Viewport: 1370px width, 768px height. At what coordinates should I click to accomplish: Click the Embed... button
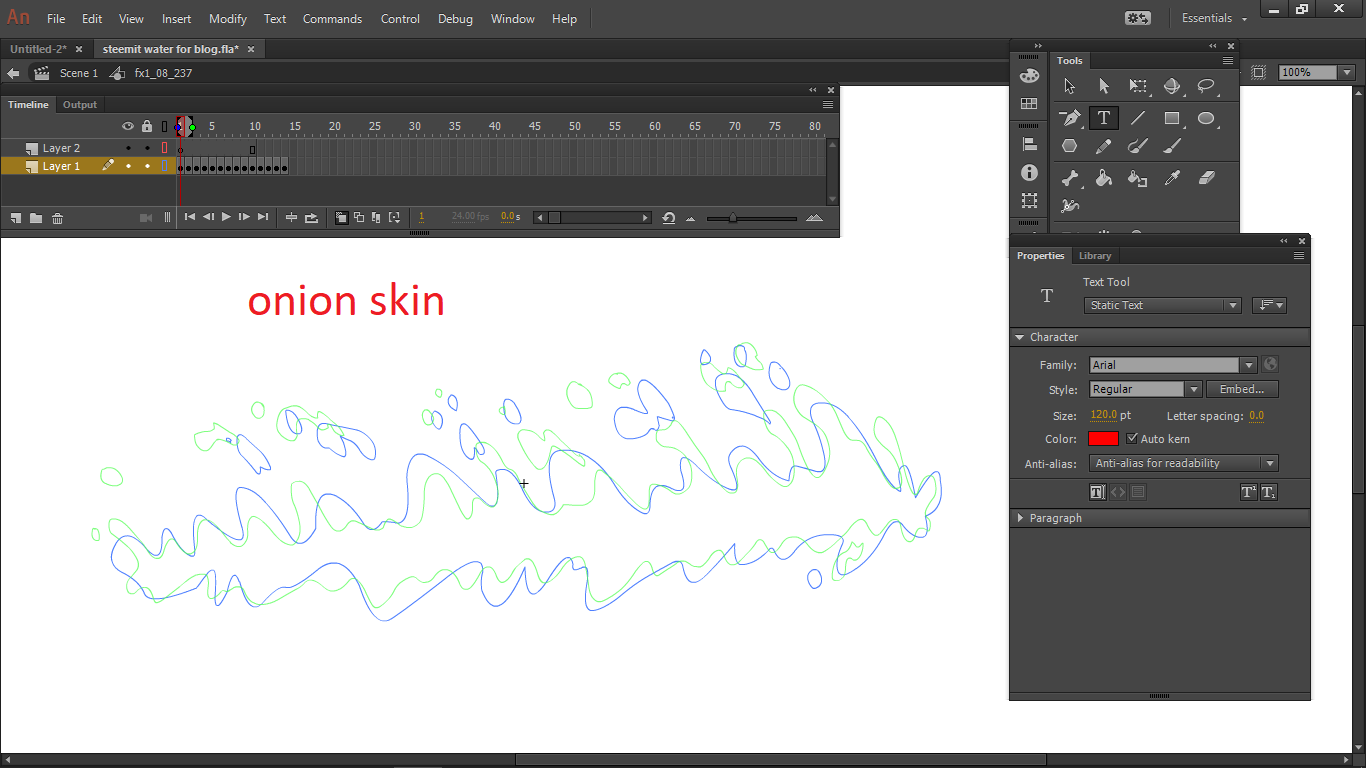[1242, 389]
